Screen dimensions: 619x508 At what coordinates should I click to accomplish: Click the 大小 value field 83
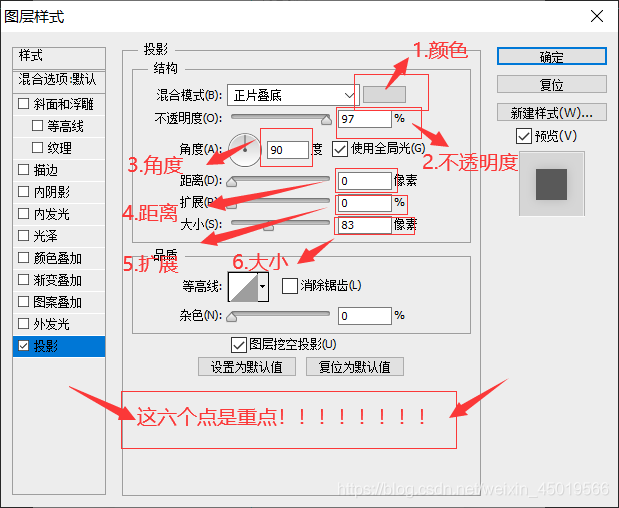[364, 225]
